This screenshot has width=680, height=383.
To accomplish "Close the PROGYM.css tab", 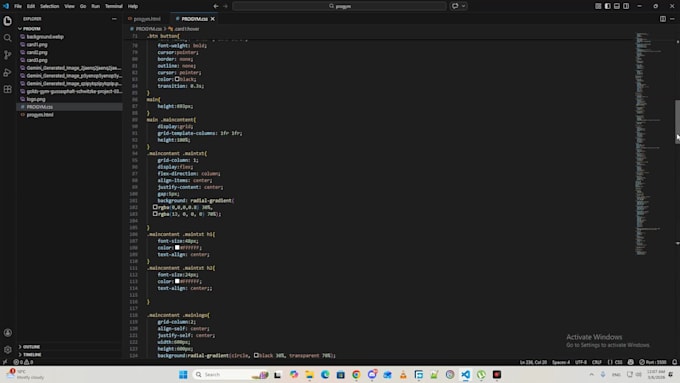I will point(212,19).
